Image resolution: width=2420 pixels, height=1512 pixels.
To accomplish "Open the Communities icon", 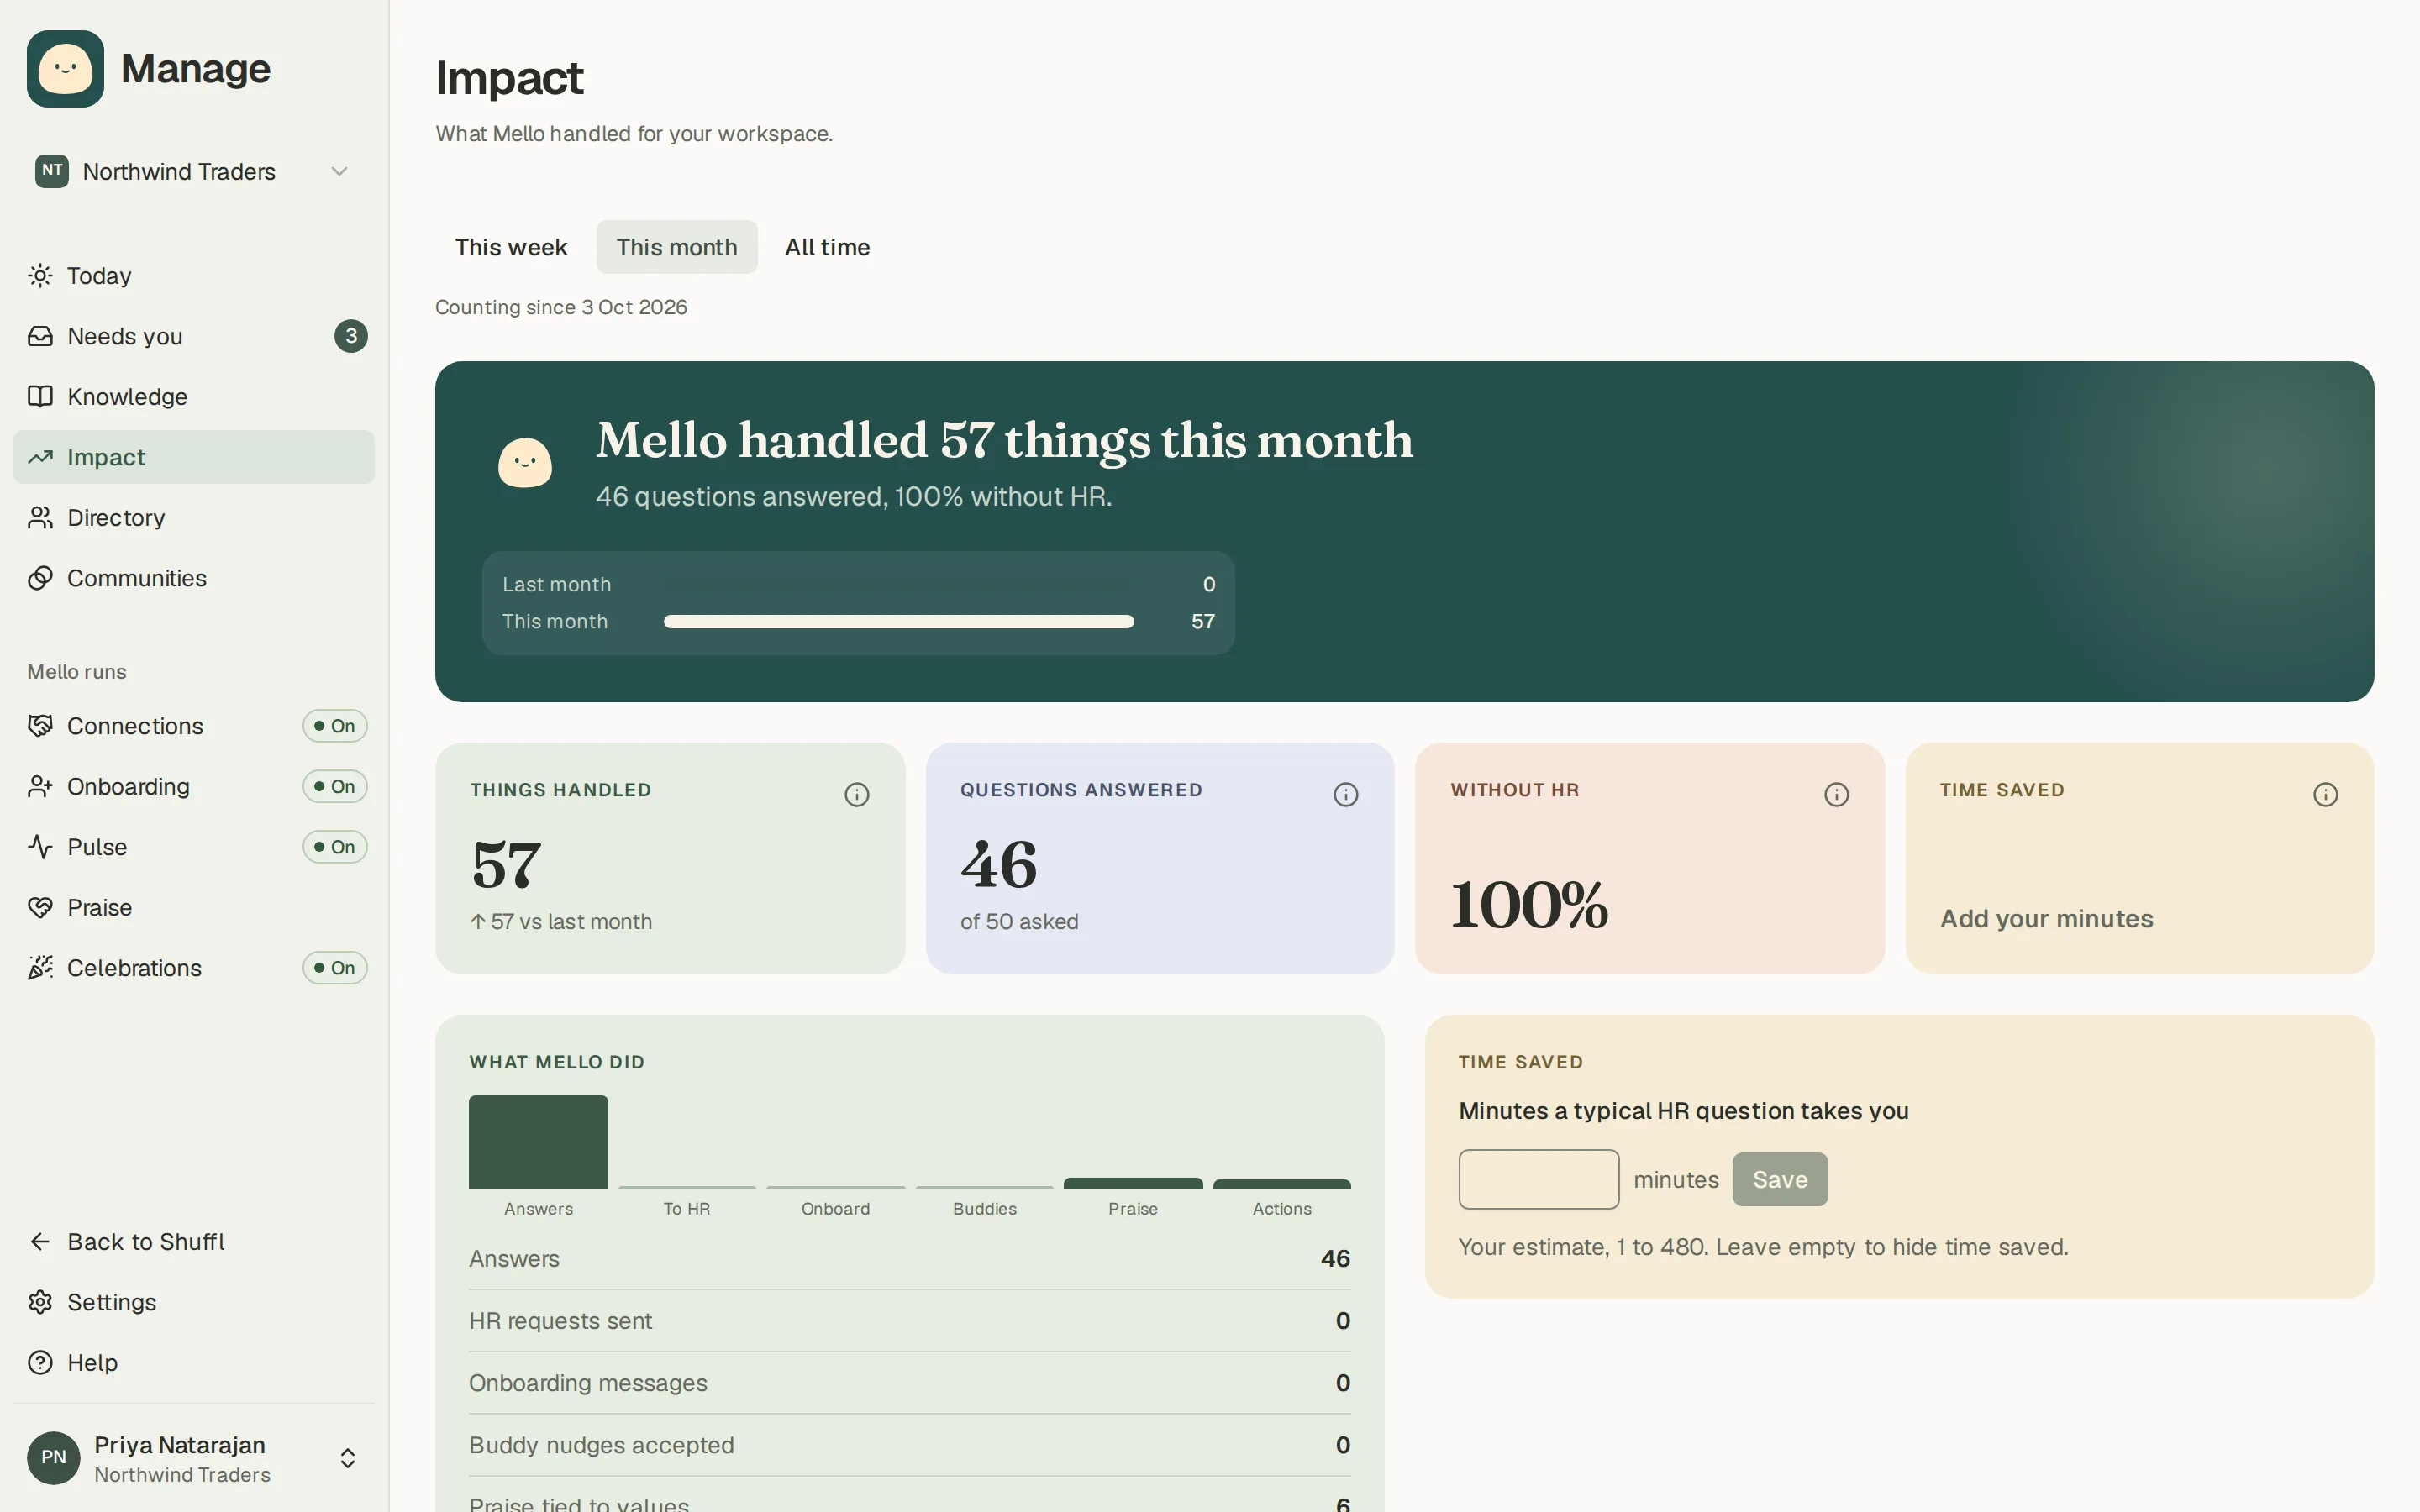I will tap(40, 578).
